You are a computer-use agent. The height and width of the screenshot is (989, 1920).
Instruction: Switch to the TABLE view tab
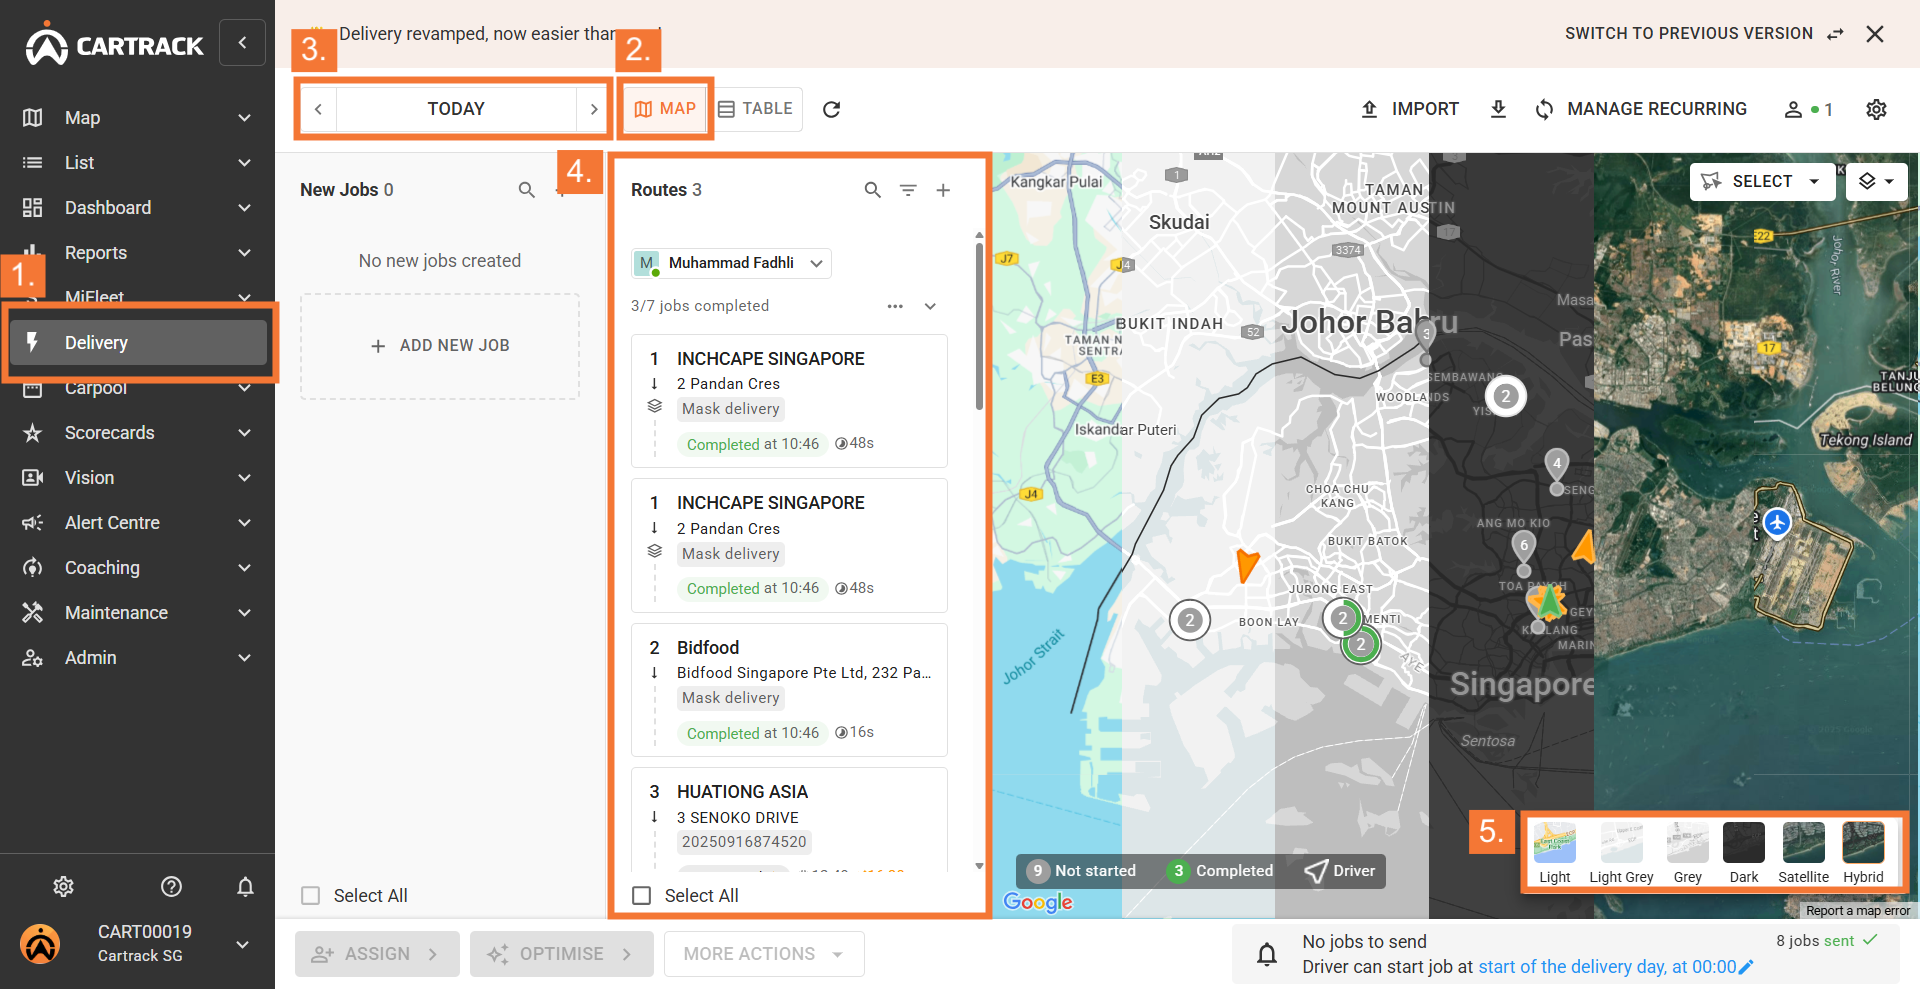756,109
